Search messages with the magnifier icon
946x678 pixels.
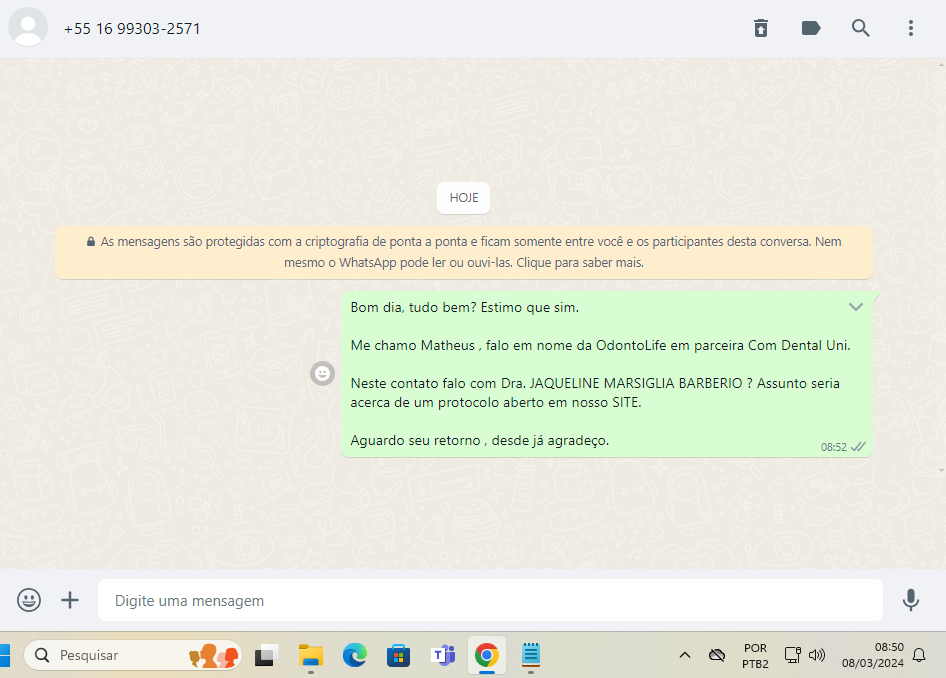click(x=860, y=28)
